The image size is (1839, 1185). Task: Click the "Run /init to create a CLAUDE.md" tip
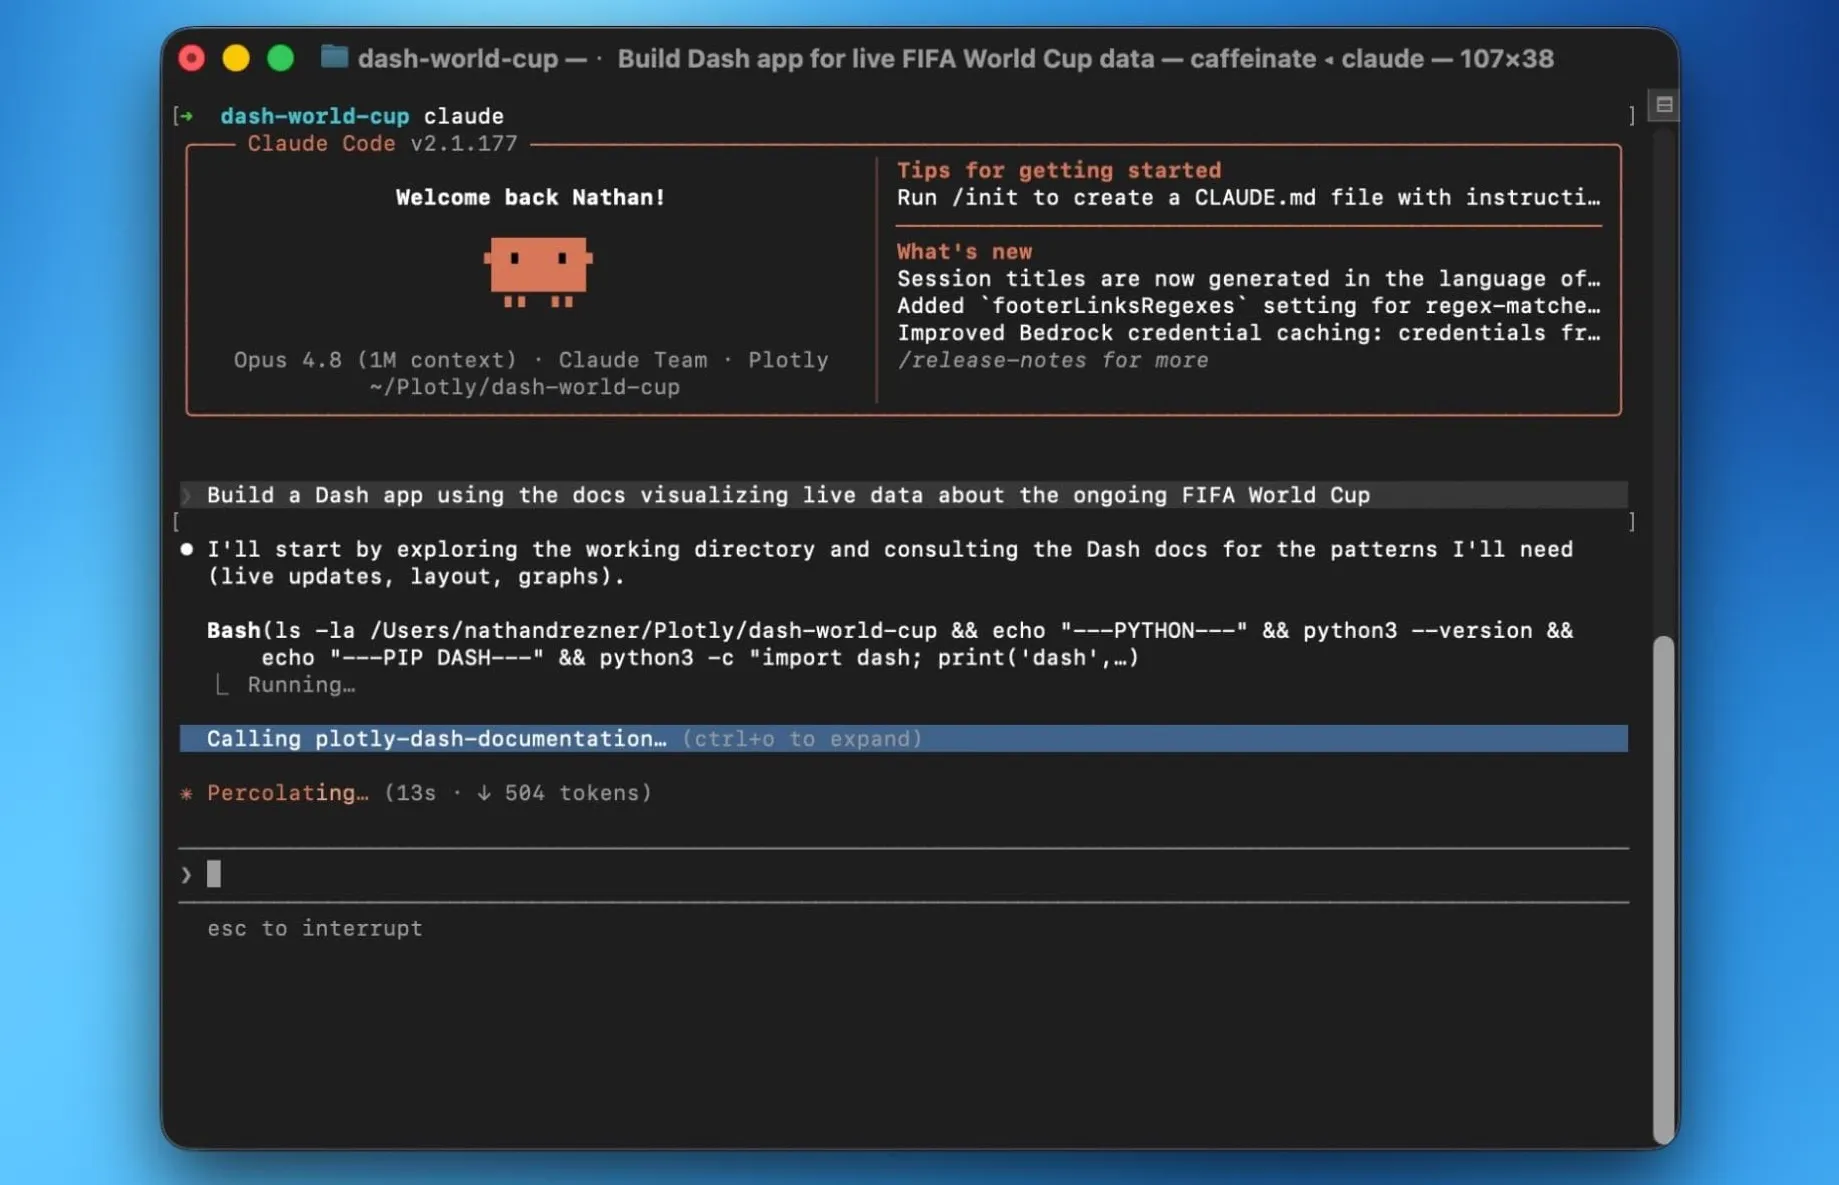click(1248, 198)
